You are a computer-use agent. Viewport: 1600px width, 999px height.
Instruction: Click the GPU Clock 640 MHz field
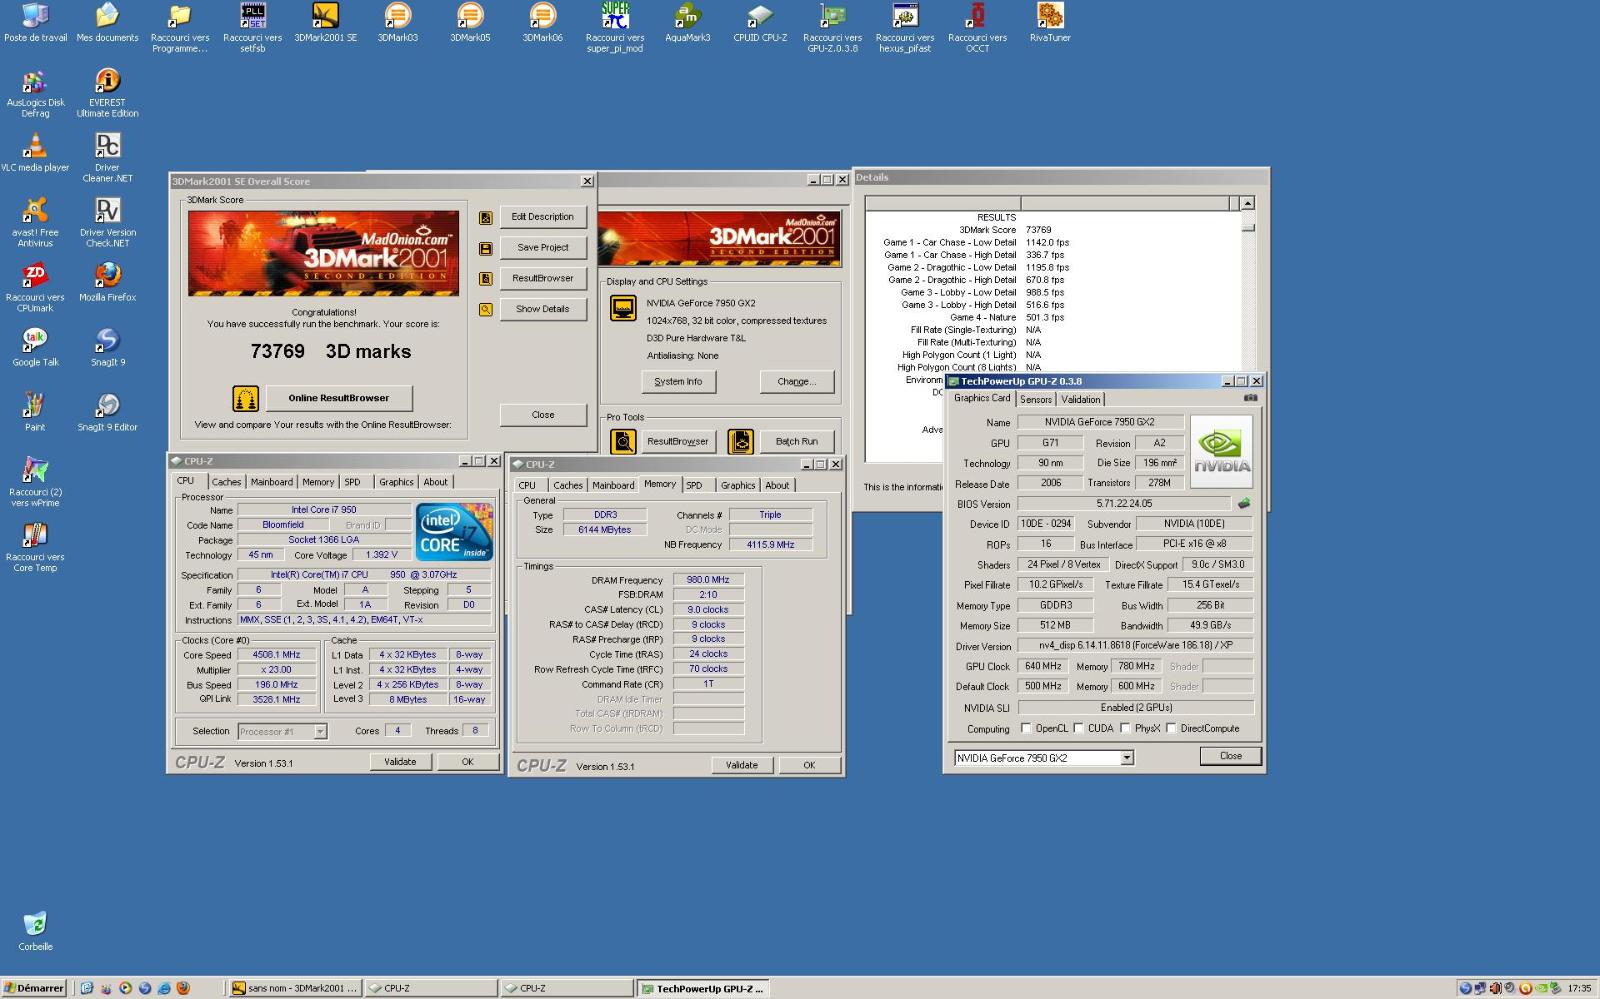click(x=1043, y=666)
